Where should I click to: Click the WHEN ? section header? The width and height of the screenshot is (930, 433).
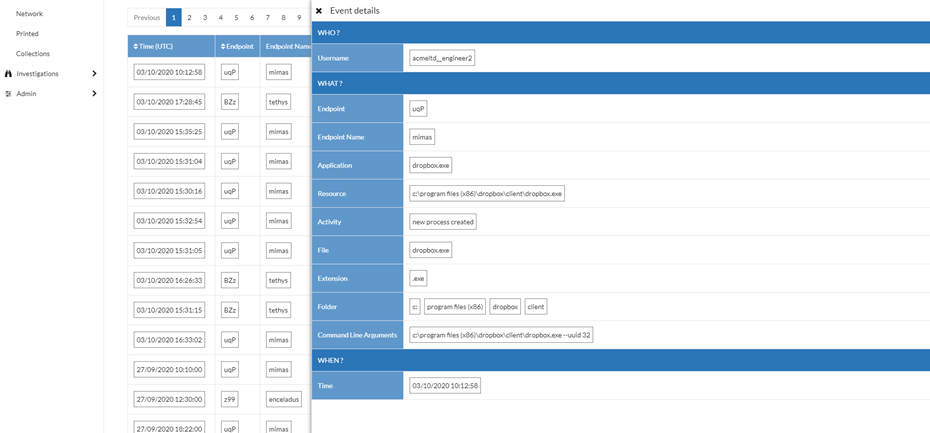point(620,360)
